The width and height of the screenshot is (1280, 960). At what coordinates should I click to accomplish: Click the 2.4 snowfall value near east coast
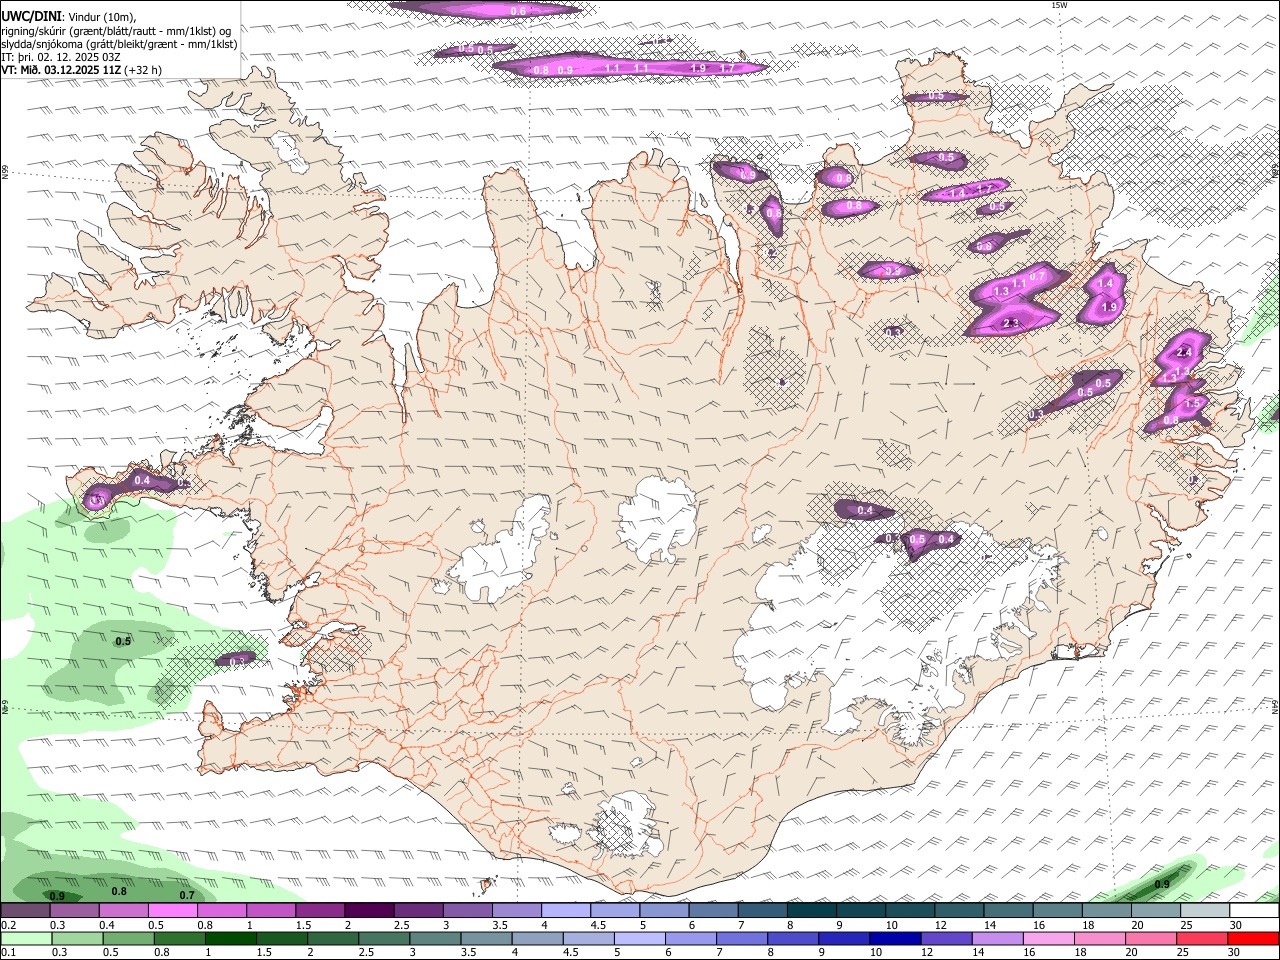click(1185, 352)
